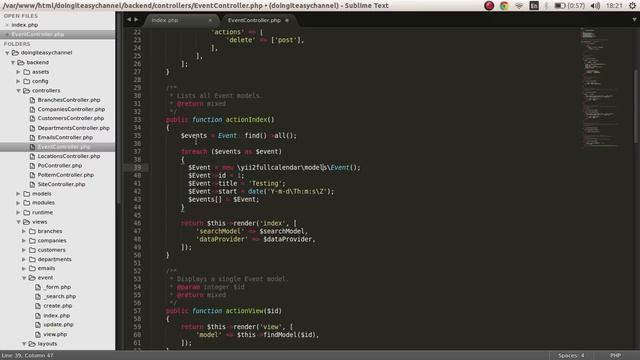Open CompaniesController.php file
Screen dimensions: 640x360
71,109
